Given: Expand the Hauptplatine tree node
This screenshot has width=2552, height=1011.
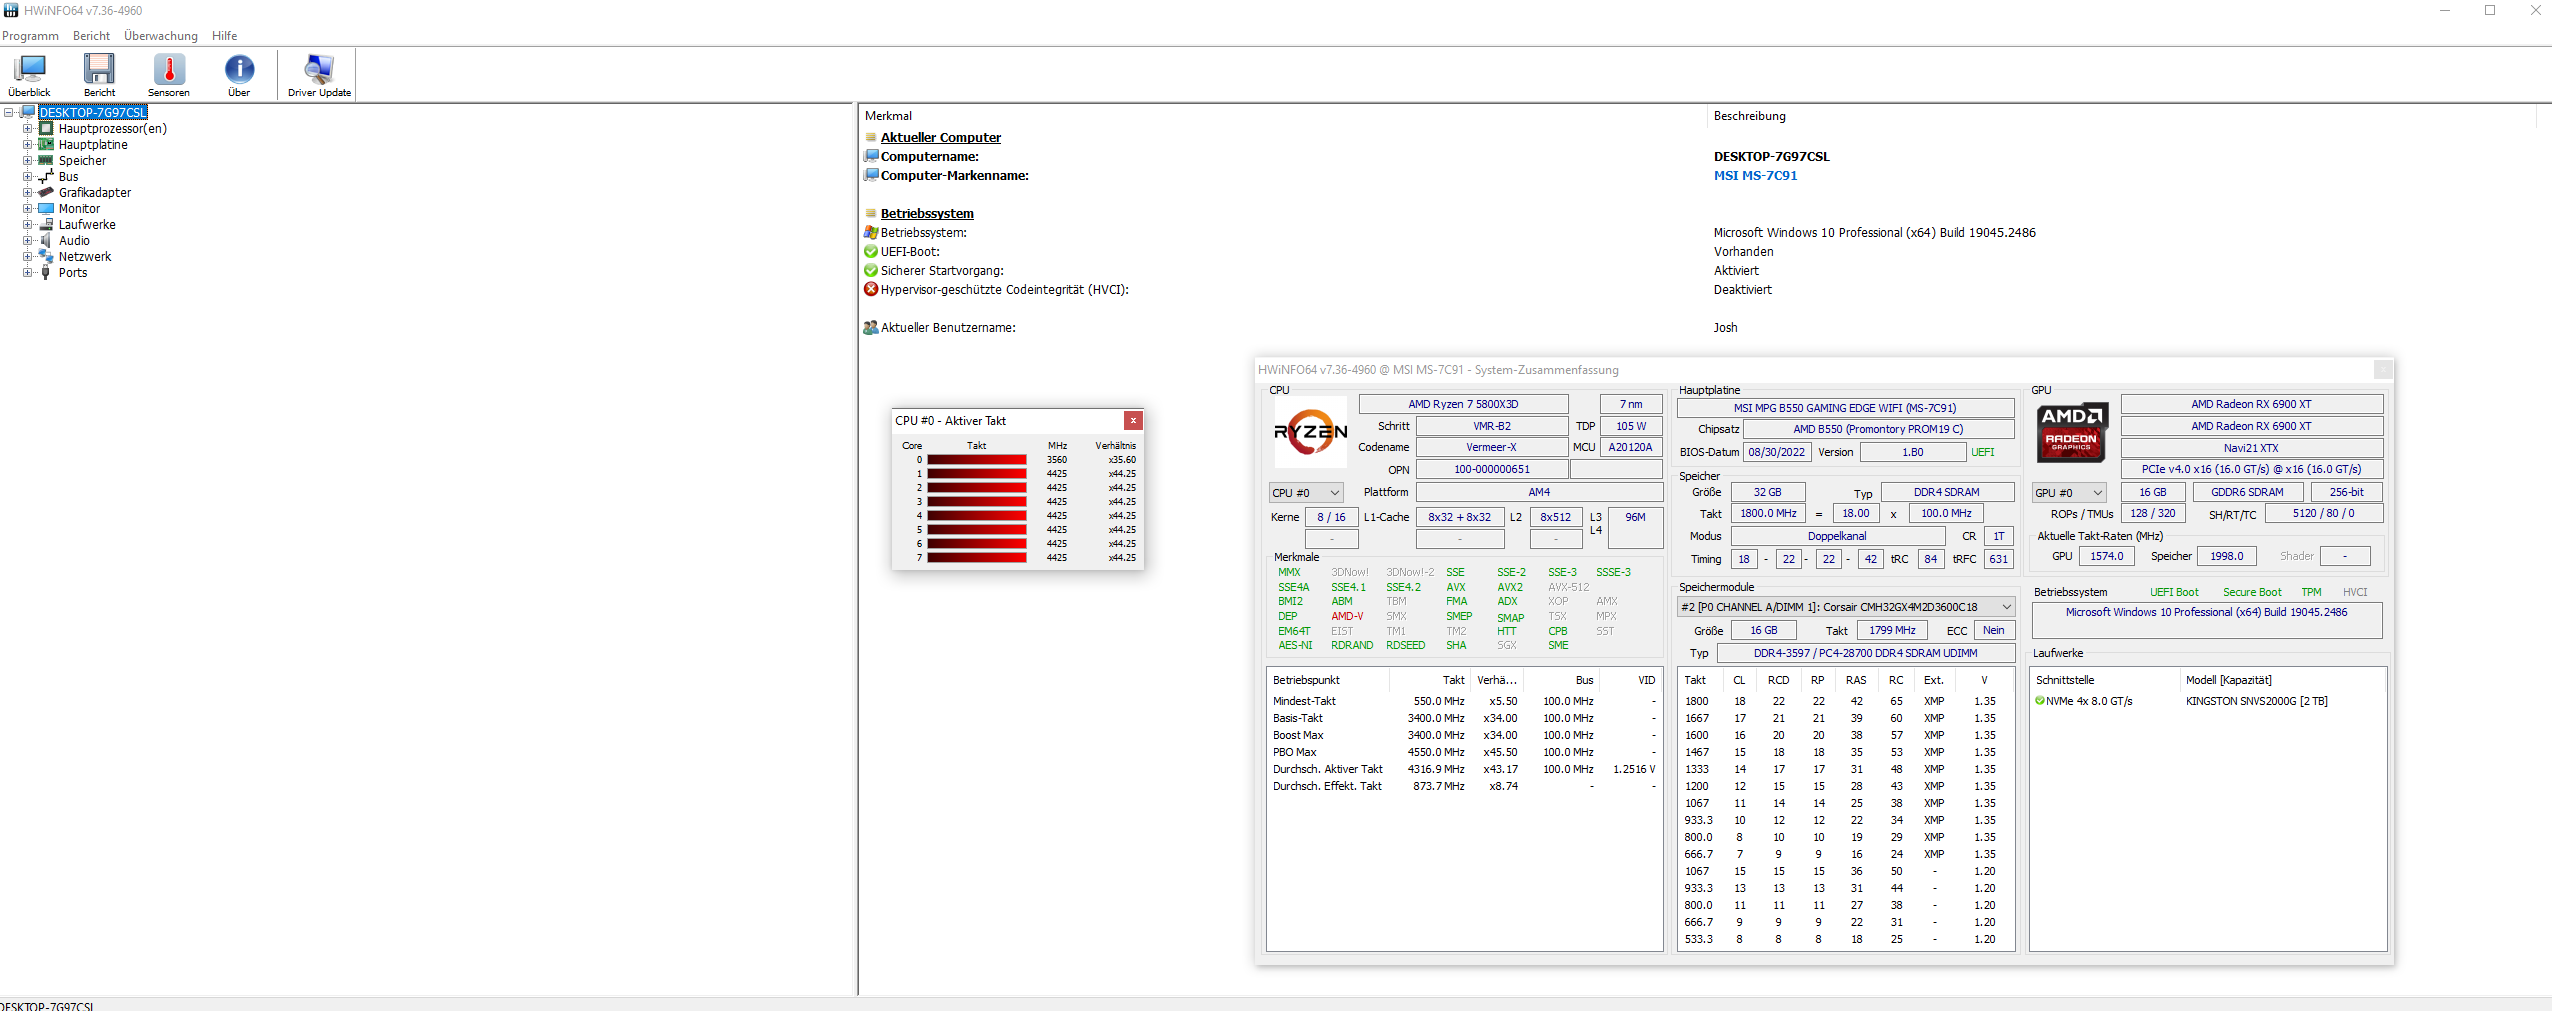Looking at the screenshot, I should [x=28, y=145].
